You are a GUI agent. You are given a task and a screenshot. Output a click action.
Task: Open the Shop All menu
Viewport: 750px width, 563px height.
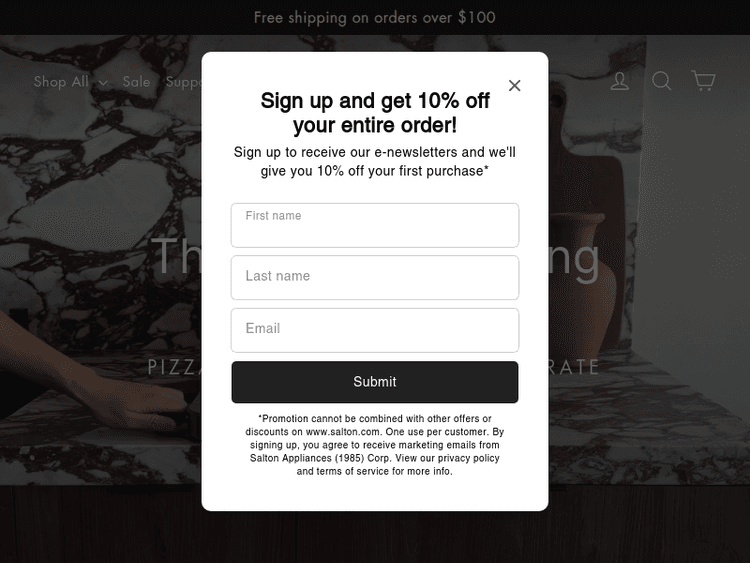click(61, 82)
